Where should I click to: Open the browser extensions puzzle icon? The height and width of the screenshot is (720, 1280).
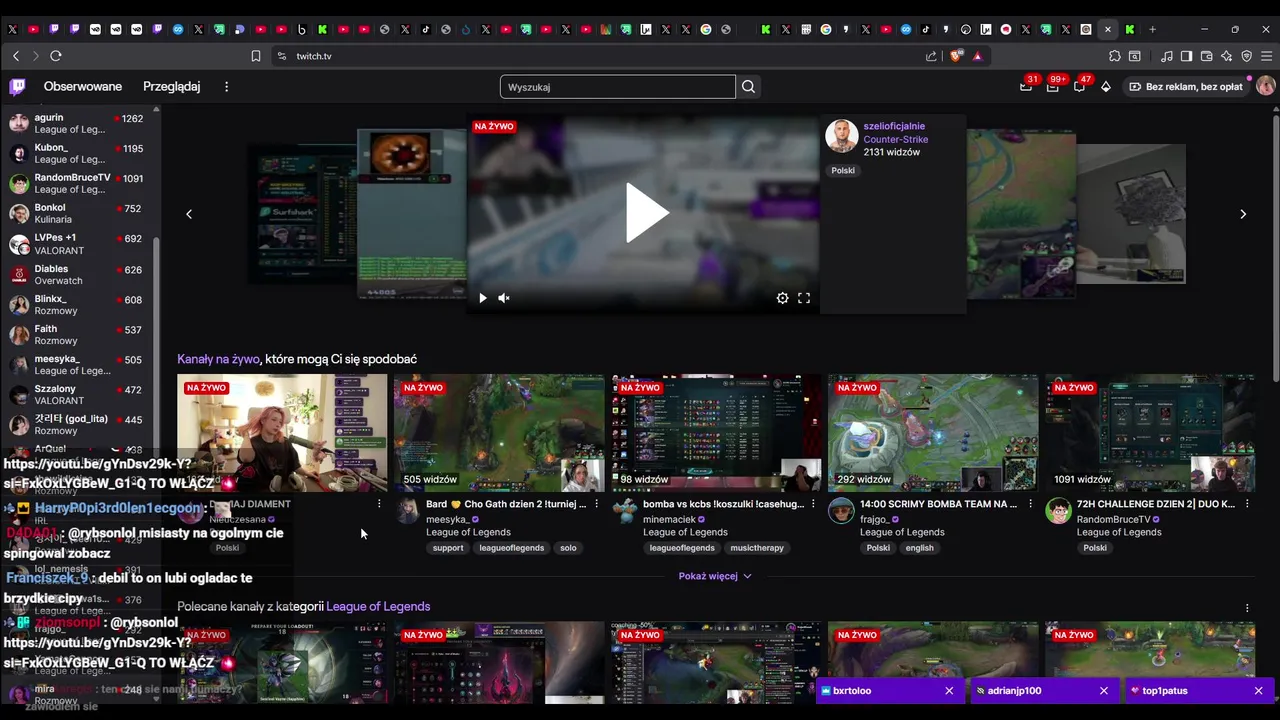coord(1115,56)
